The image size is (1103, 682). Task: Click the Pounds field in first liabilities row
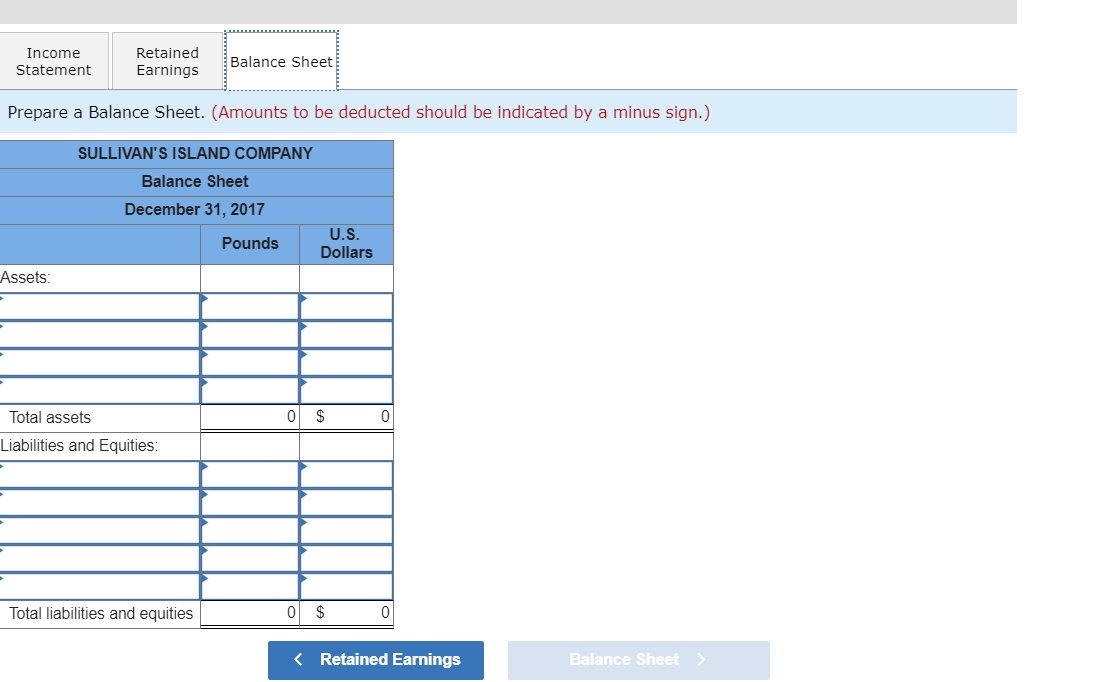250,475
